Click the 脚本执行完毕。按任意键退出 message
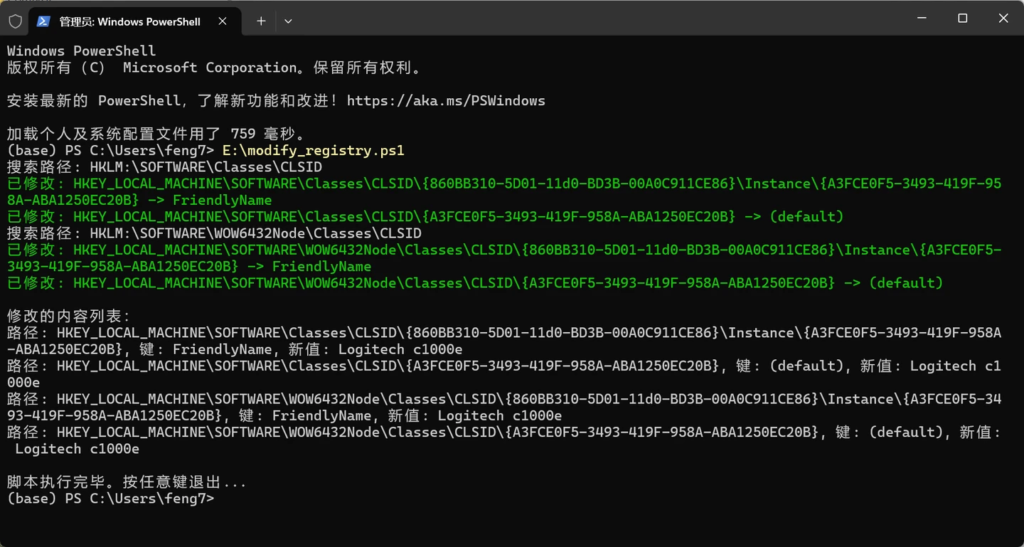Screen dimensions: 1024x547 coord(125,482)
